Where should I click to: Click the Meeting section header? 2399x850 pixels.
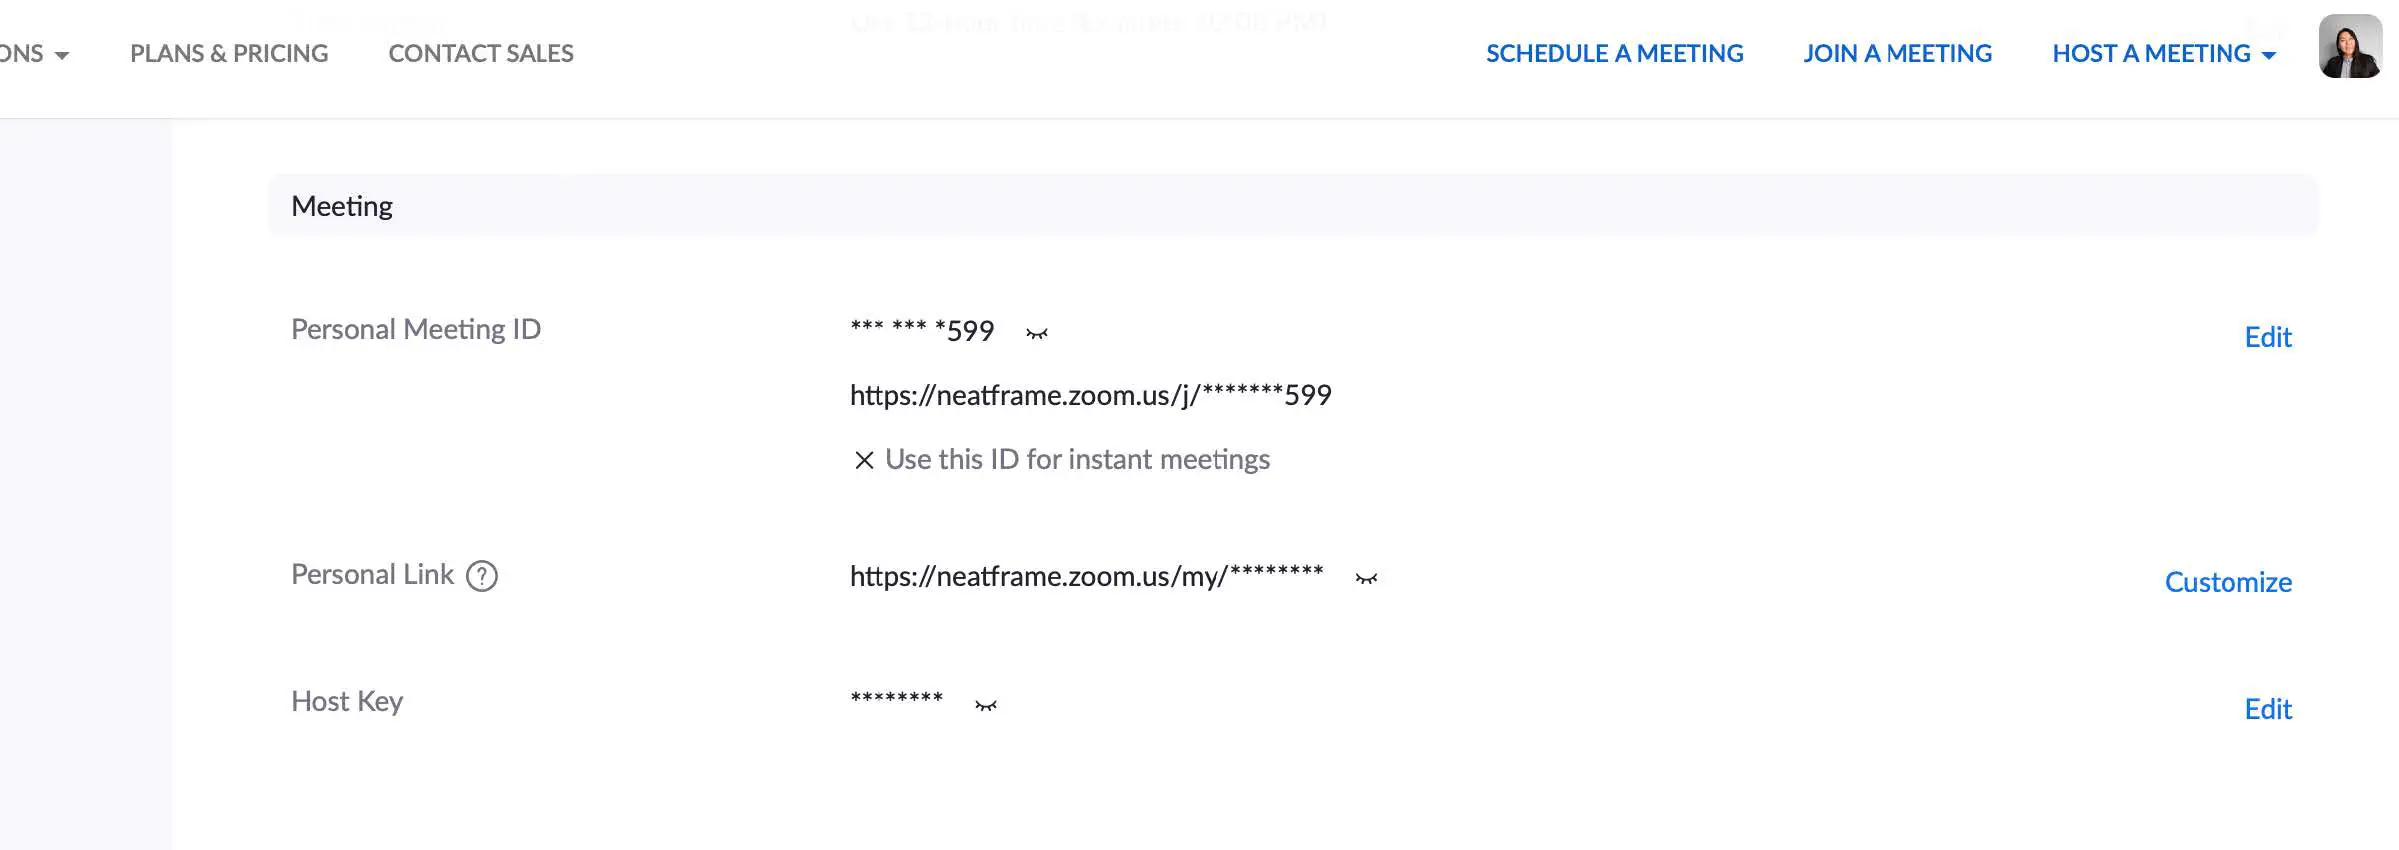(342, 206)
